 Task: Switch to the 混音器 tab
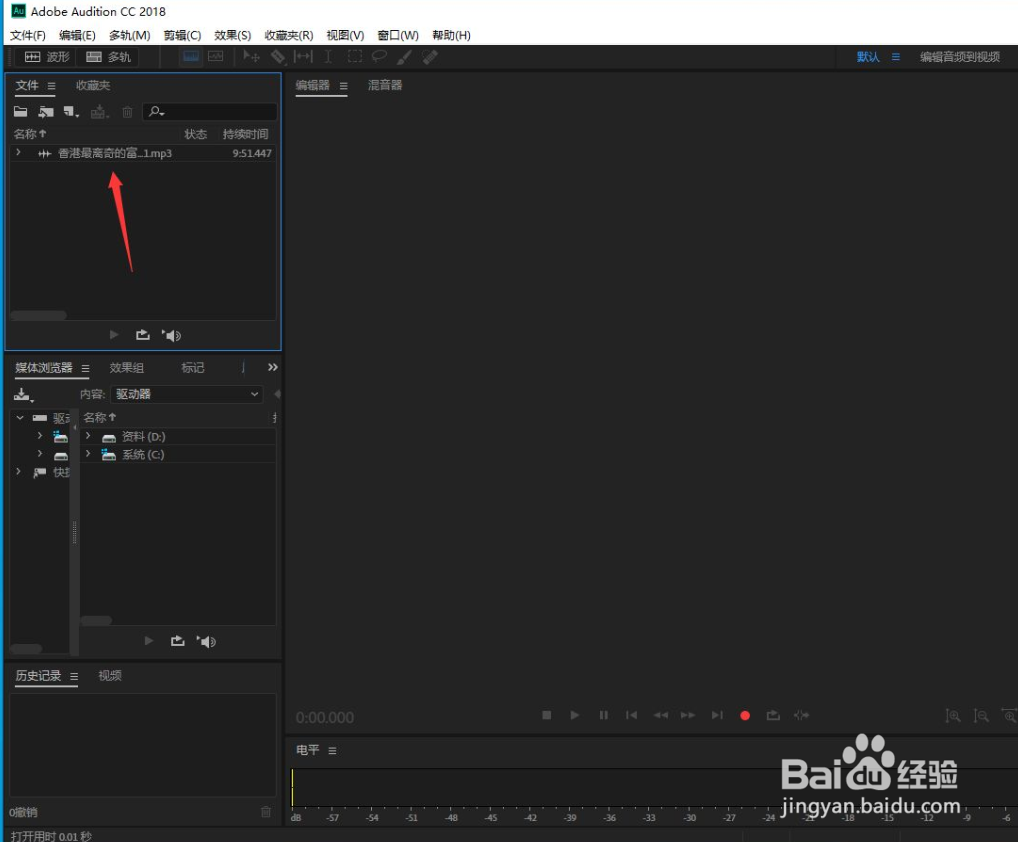click(x=385, y=85)
